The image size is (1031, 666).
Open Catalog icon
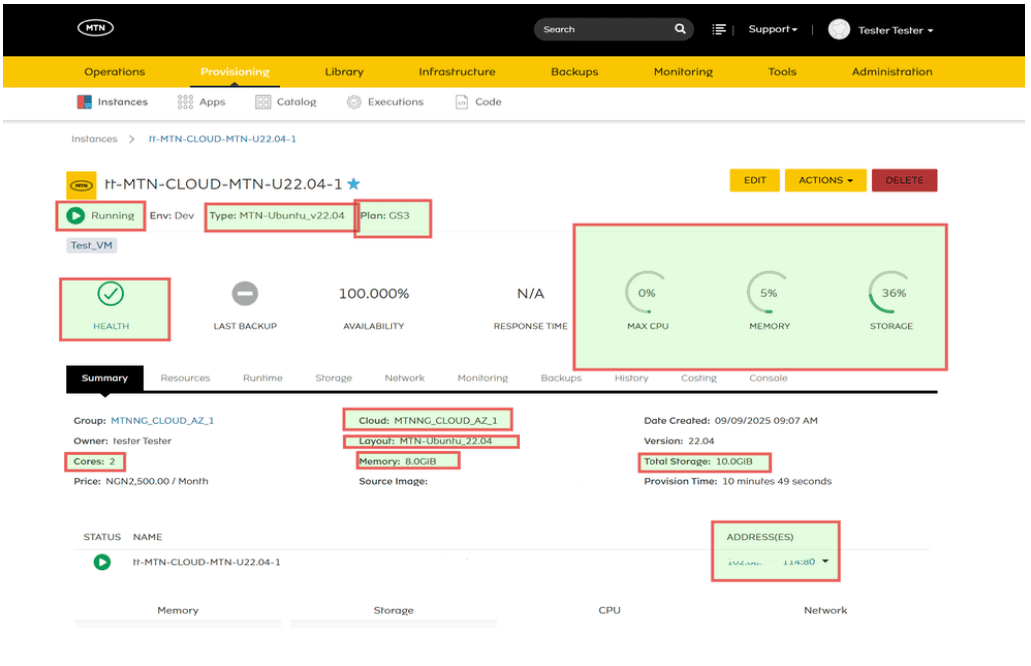[x=263, y=102]
